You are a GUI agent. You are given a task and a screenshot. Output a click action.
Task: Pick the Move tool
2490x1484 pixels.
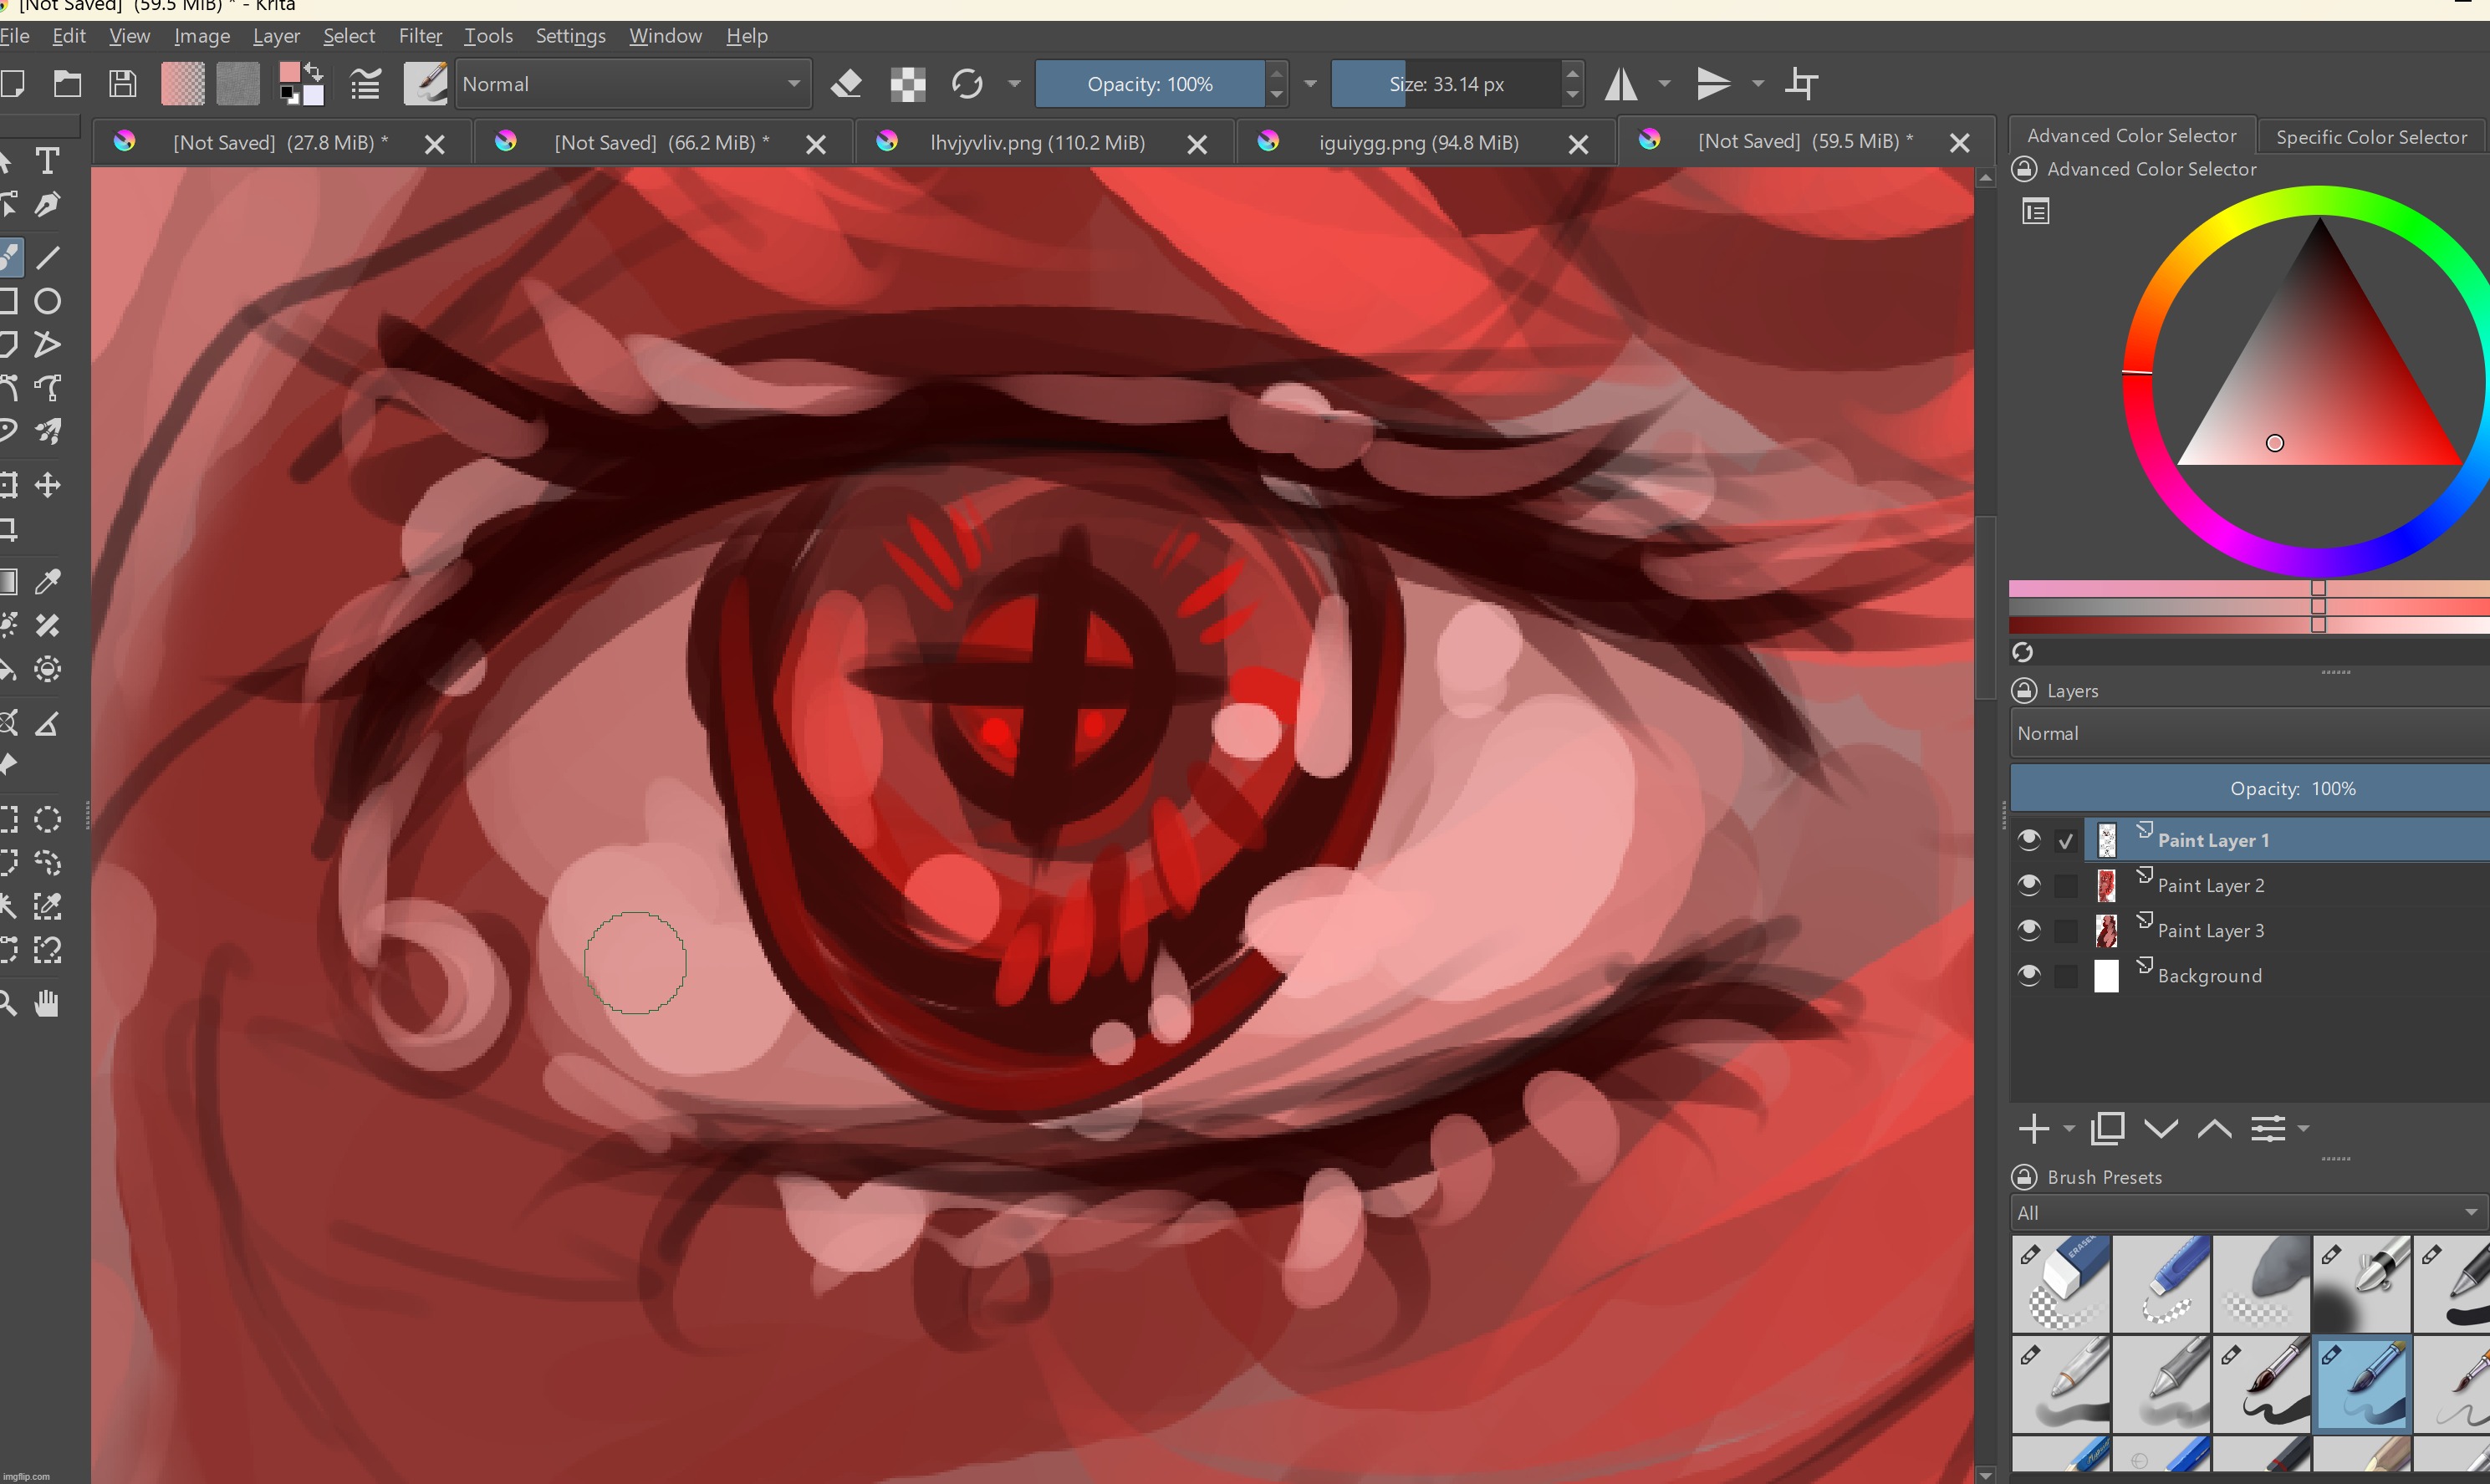pyautogui.click(x=47, y=486)
